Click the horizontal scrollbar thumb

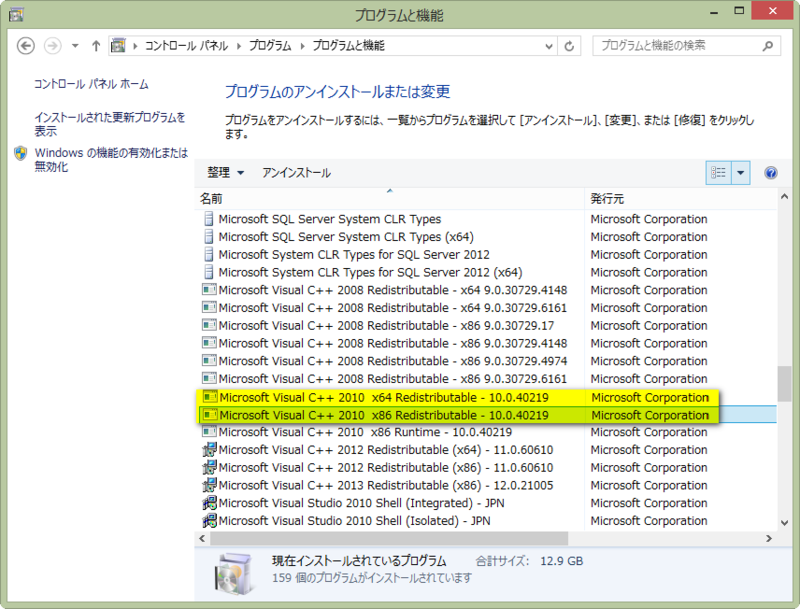tap(389, 539)
